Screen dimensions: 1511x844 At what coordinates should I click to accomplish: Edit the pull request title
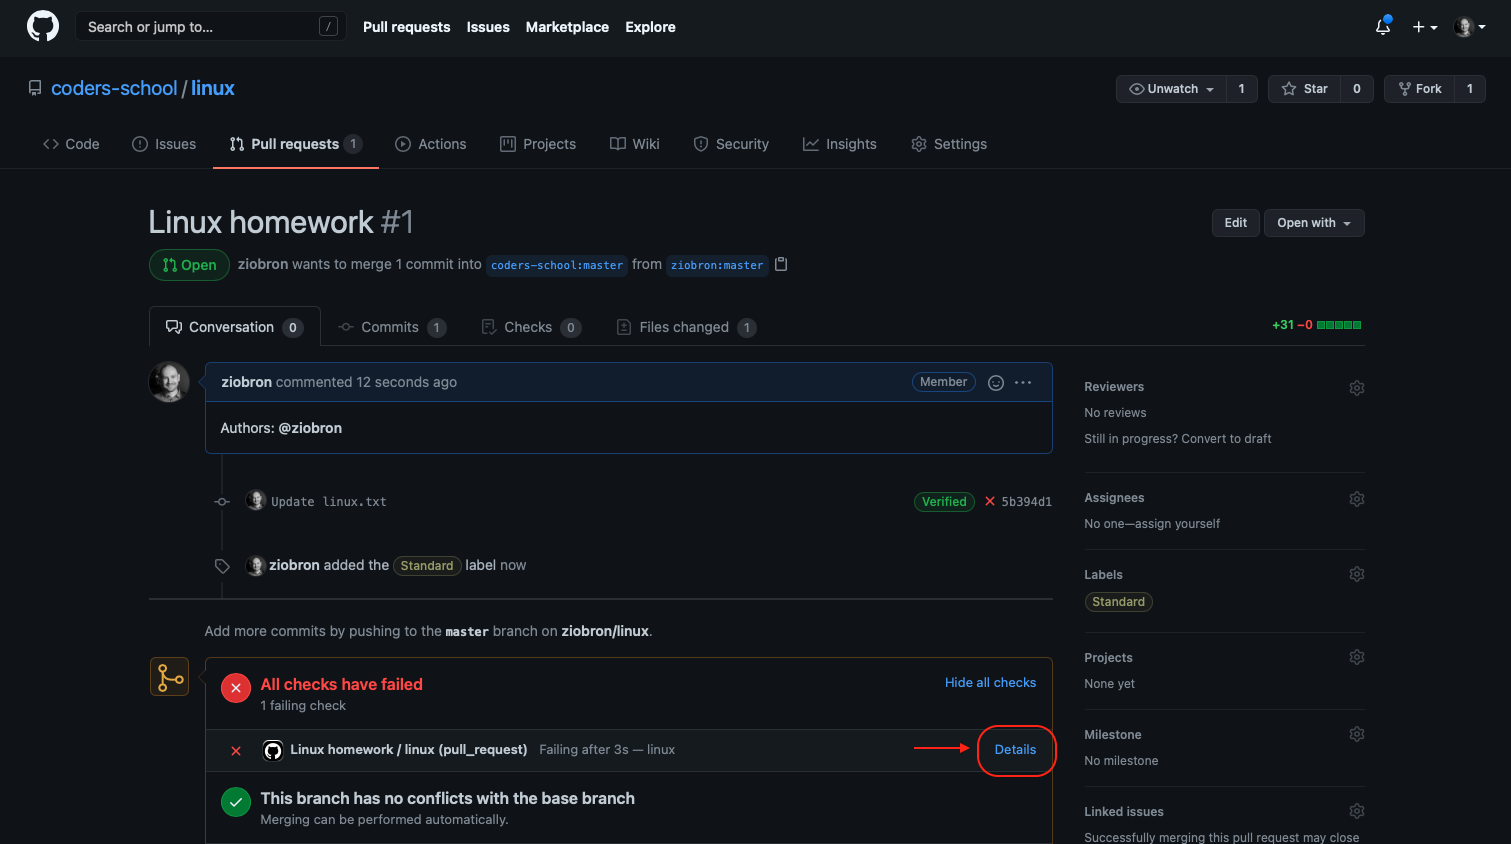tap(1236, 223)
